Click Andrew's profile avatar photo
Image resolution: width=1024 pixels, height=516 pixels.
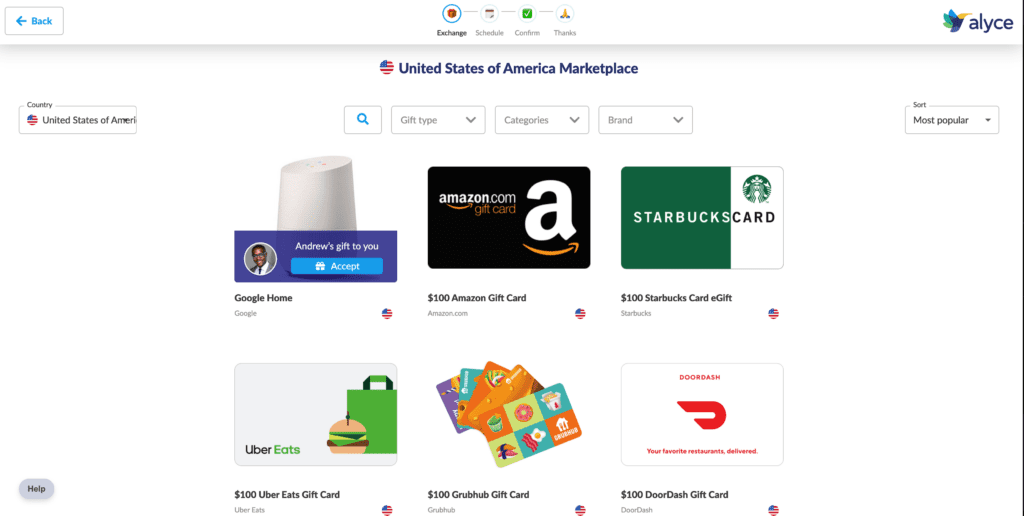pos(260,259)
